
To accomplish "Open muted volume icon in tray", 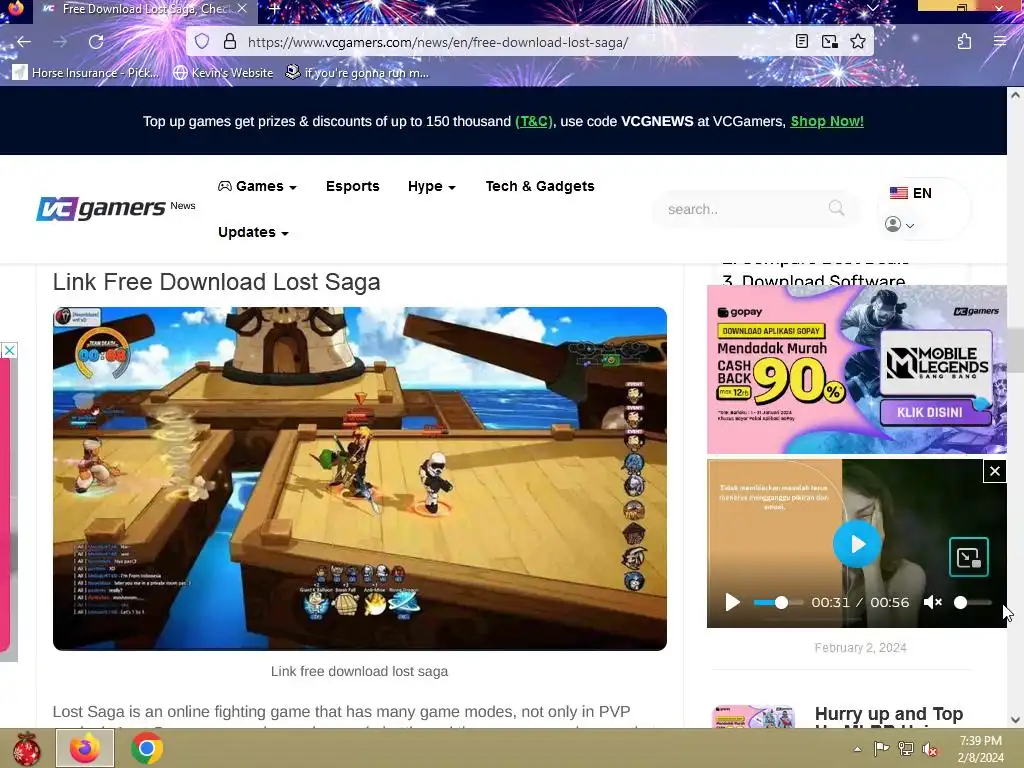I will [930, 749].
